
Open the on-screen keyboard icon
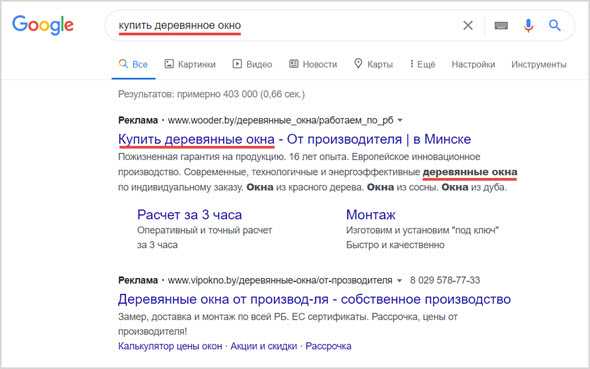pos(501,26)
